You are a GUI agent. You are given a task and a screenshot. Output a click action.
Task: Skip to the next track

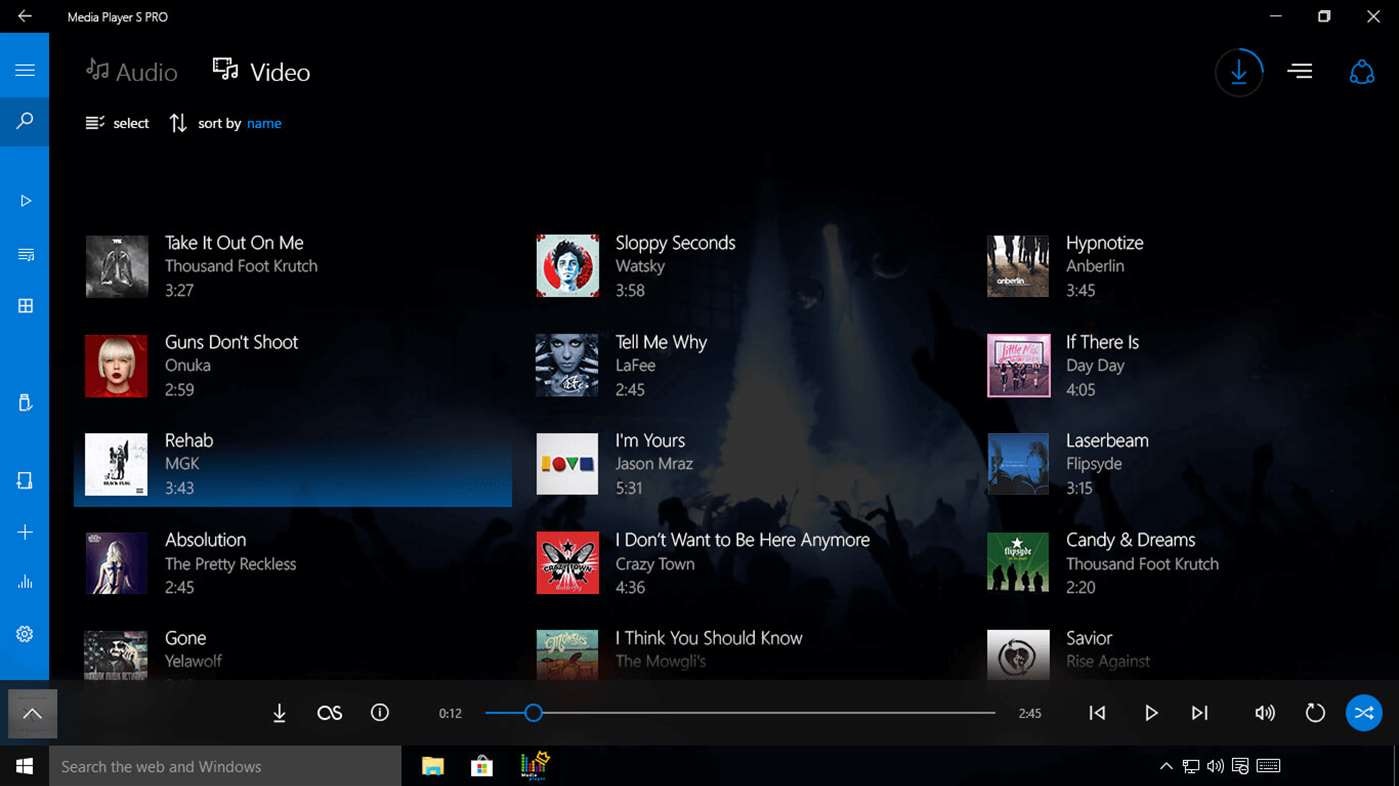click(1200, 713)
